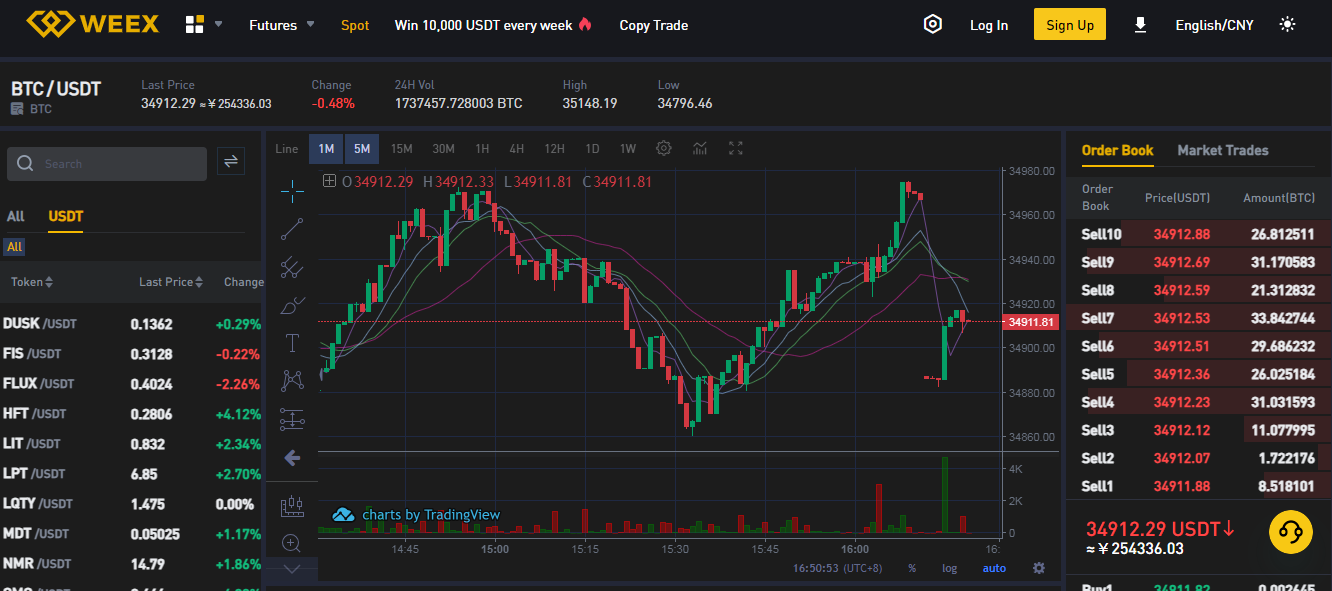Viewport: 1332px width, 591px height.
Task: Open chart settings gear icon
Action: 664,149
